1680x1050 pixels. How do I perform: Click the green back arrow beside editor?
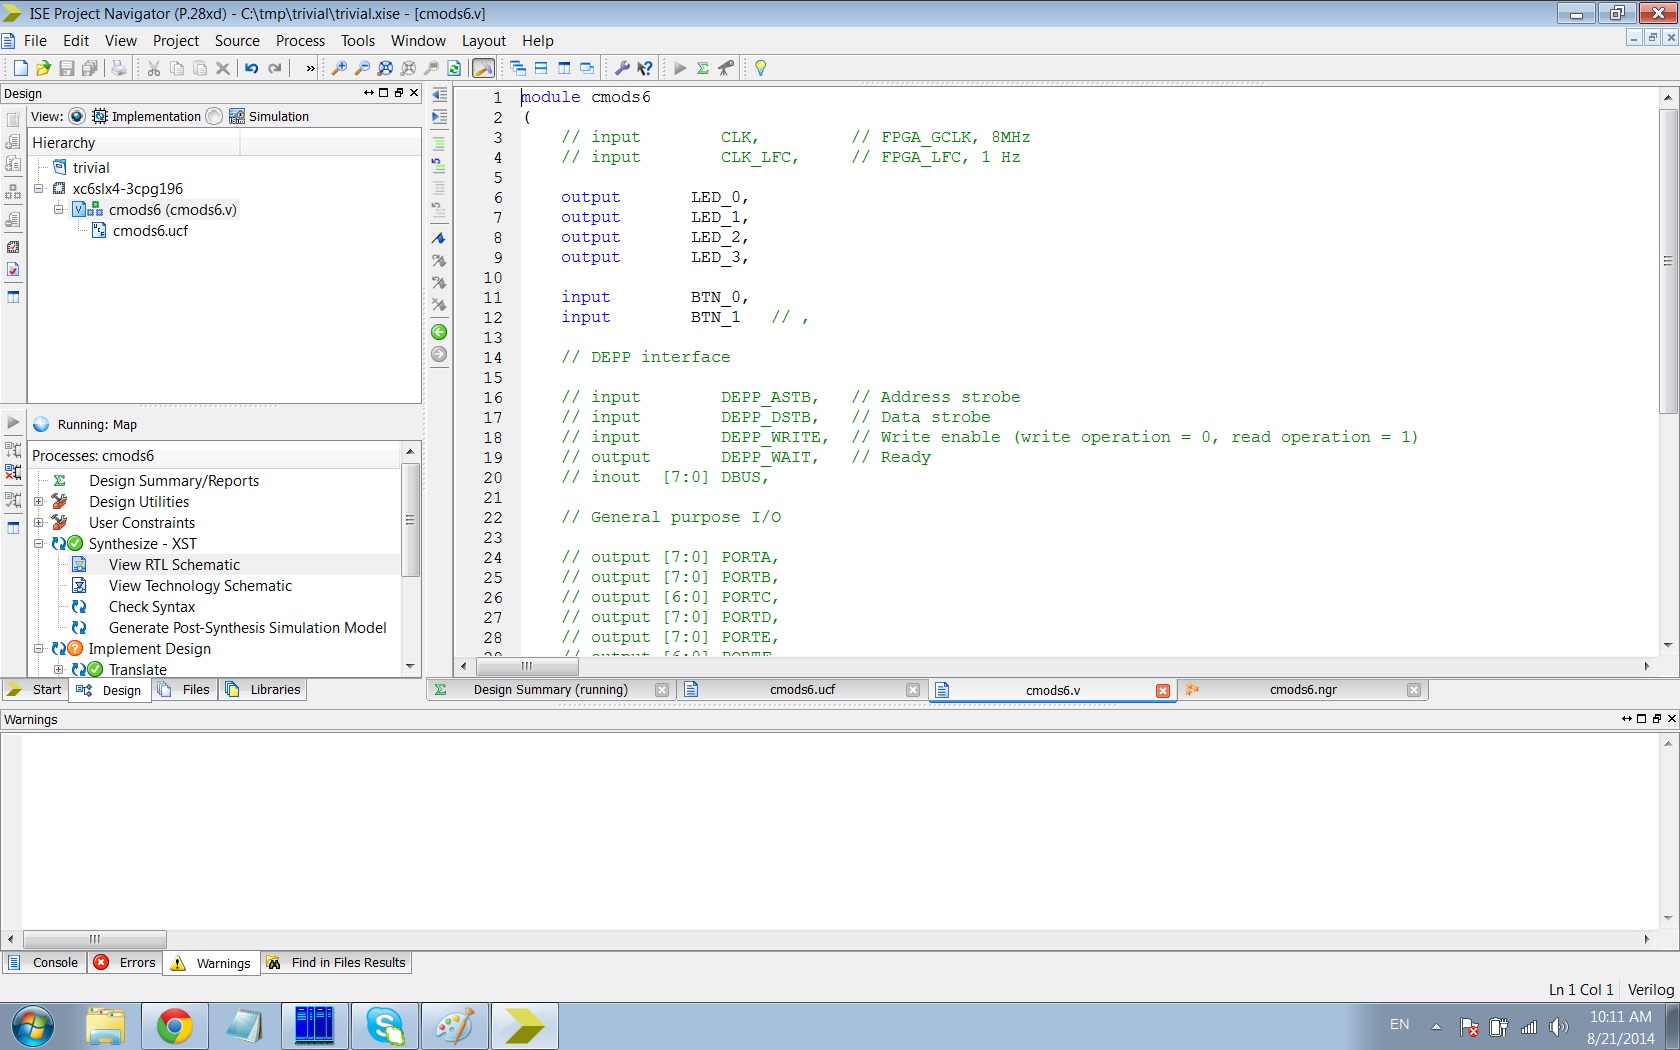point(439,332)
